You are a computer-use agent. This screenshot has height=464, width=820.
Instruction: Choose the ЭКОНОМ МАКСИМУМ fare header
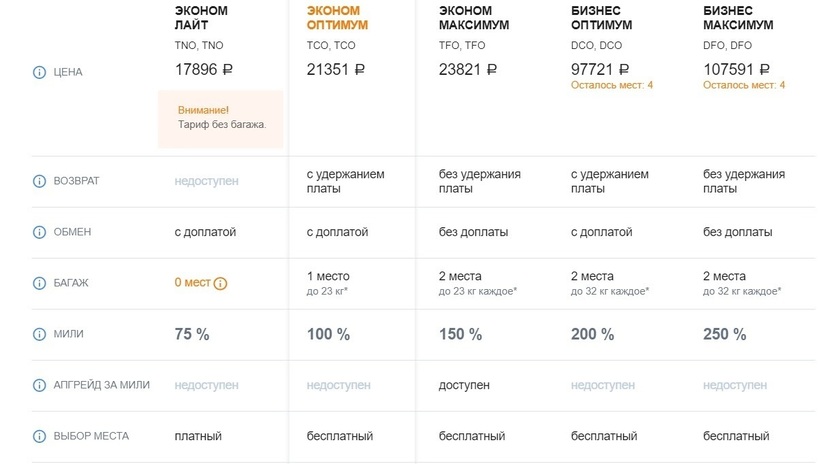point(473,18)
